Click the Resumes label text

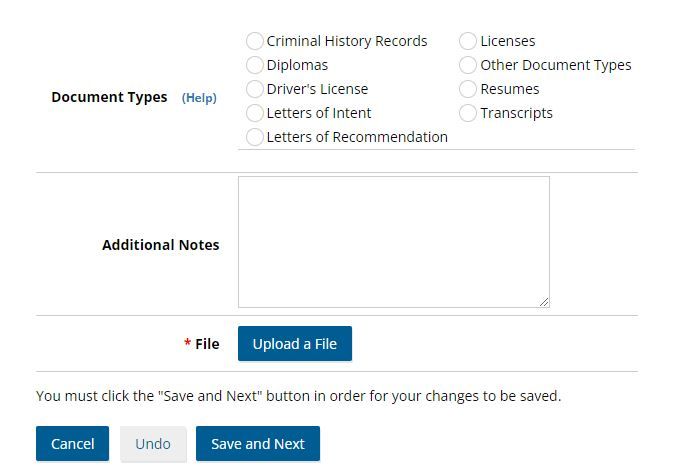(x=509, y=89)
